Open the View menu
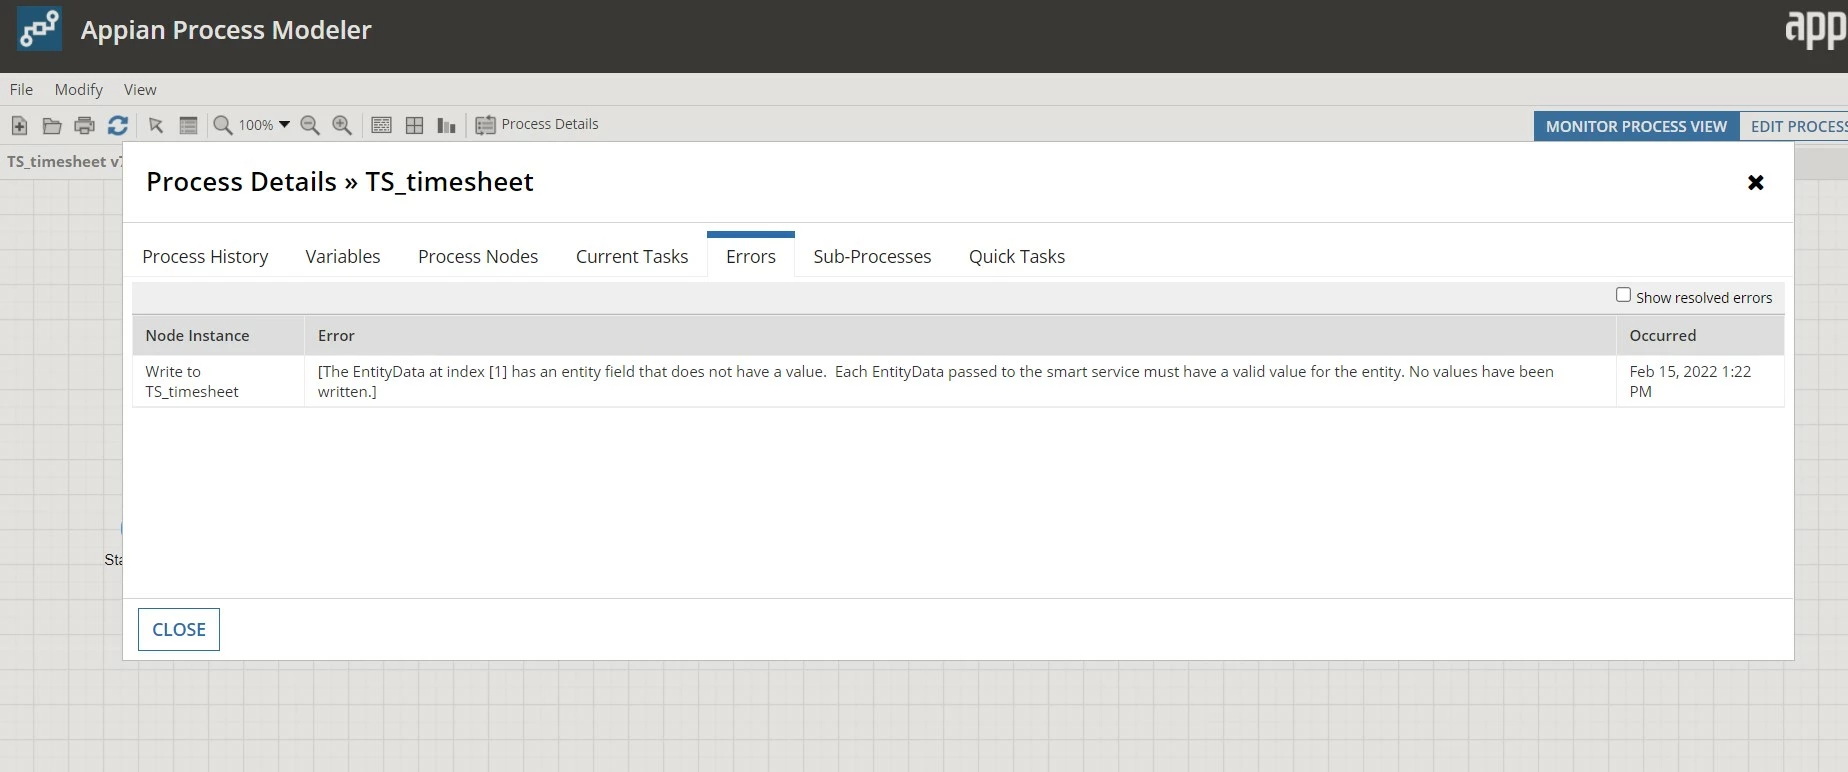This screenshot has width=1848, height=772. click(x=140, y=89)
